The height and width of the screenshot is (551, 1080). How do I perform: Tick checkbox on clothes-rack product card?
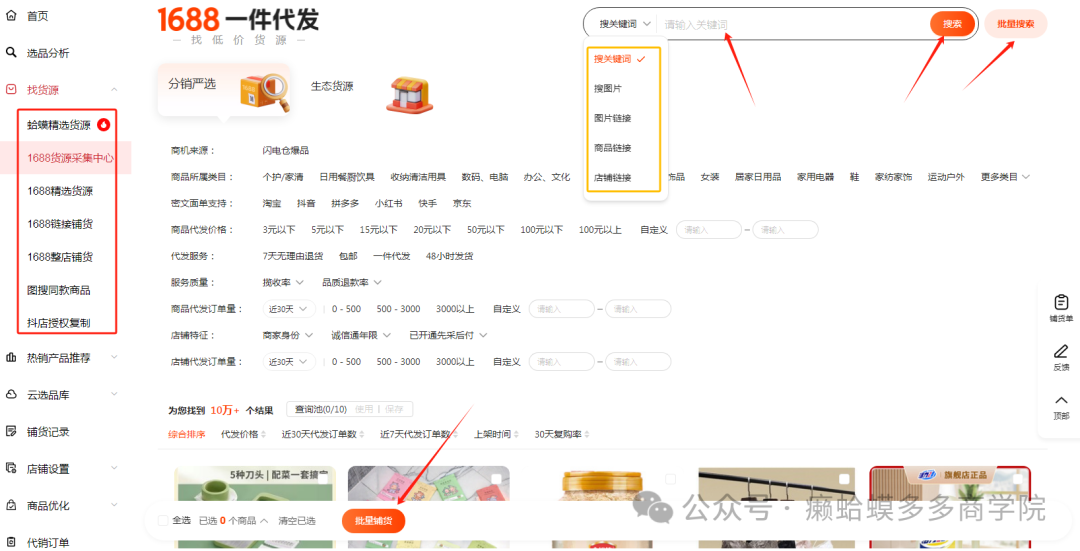point(844,479)
